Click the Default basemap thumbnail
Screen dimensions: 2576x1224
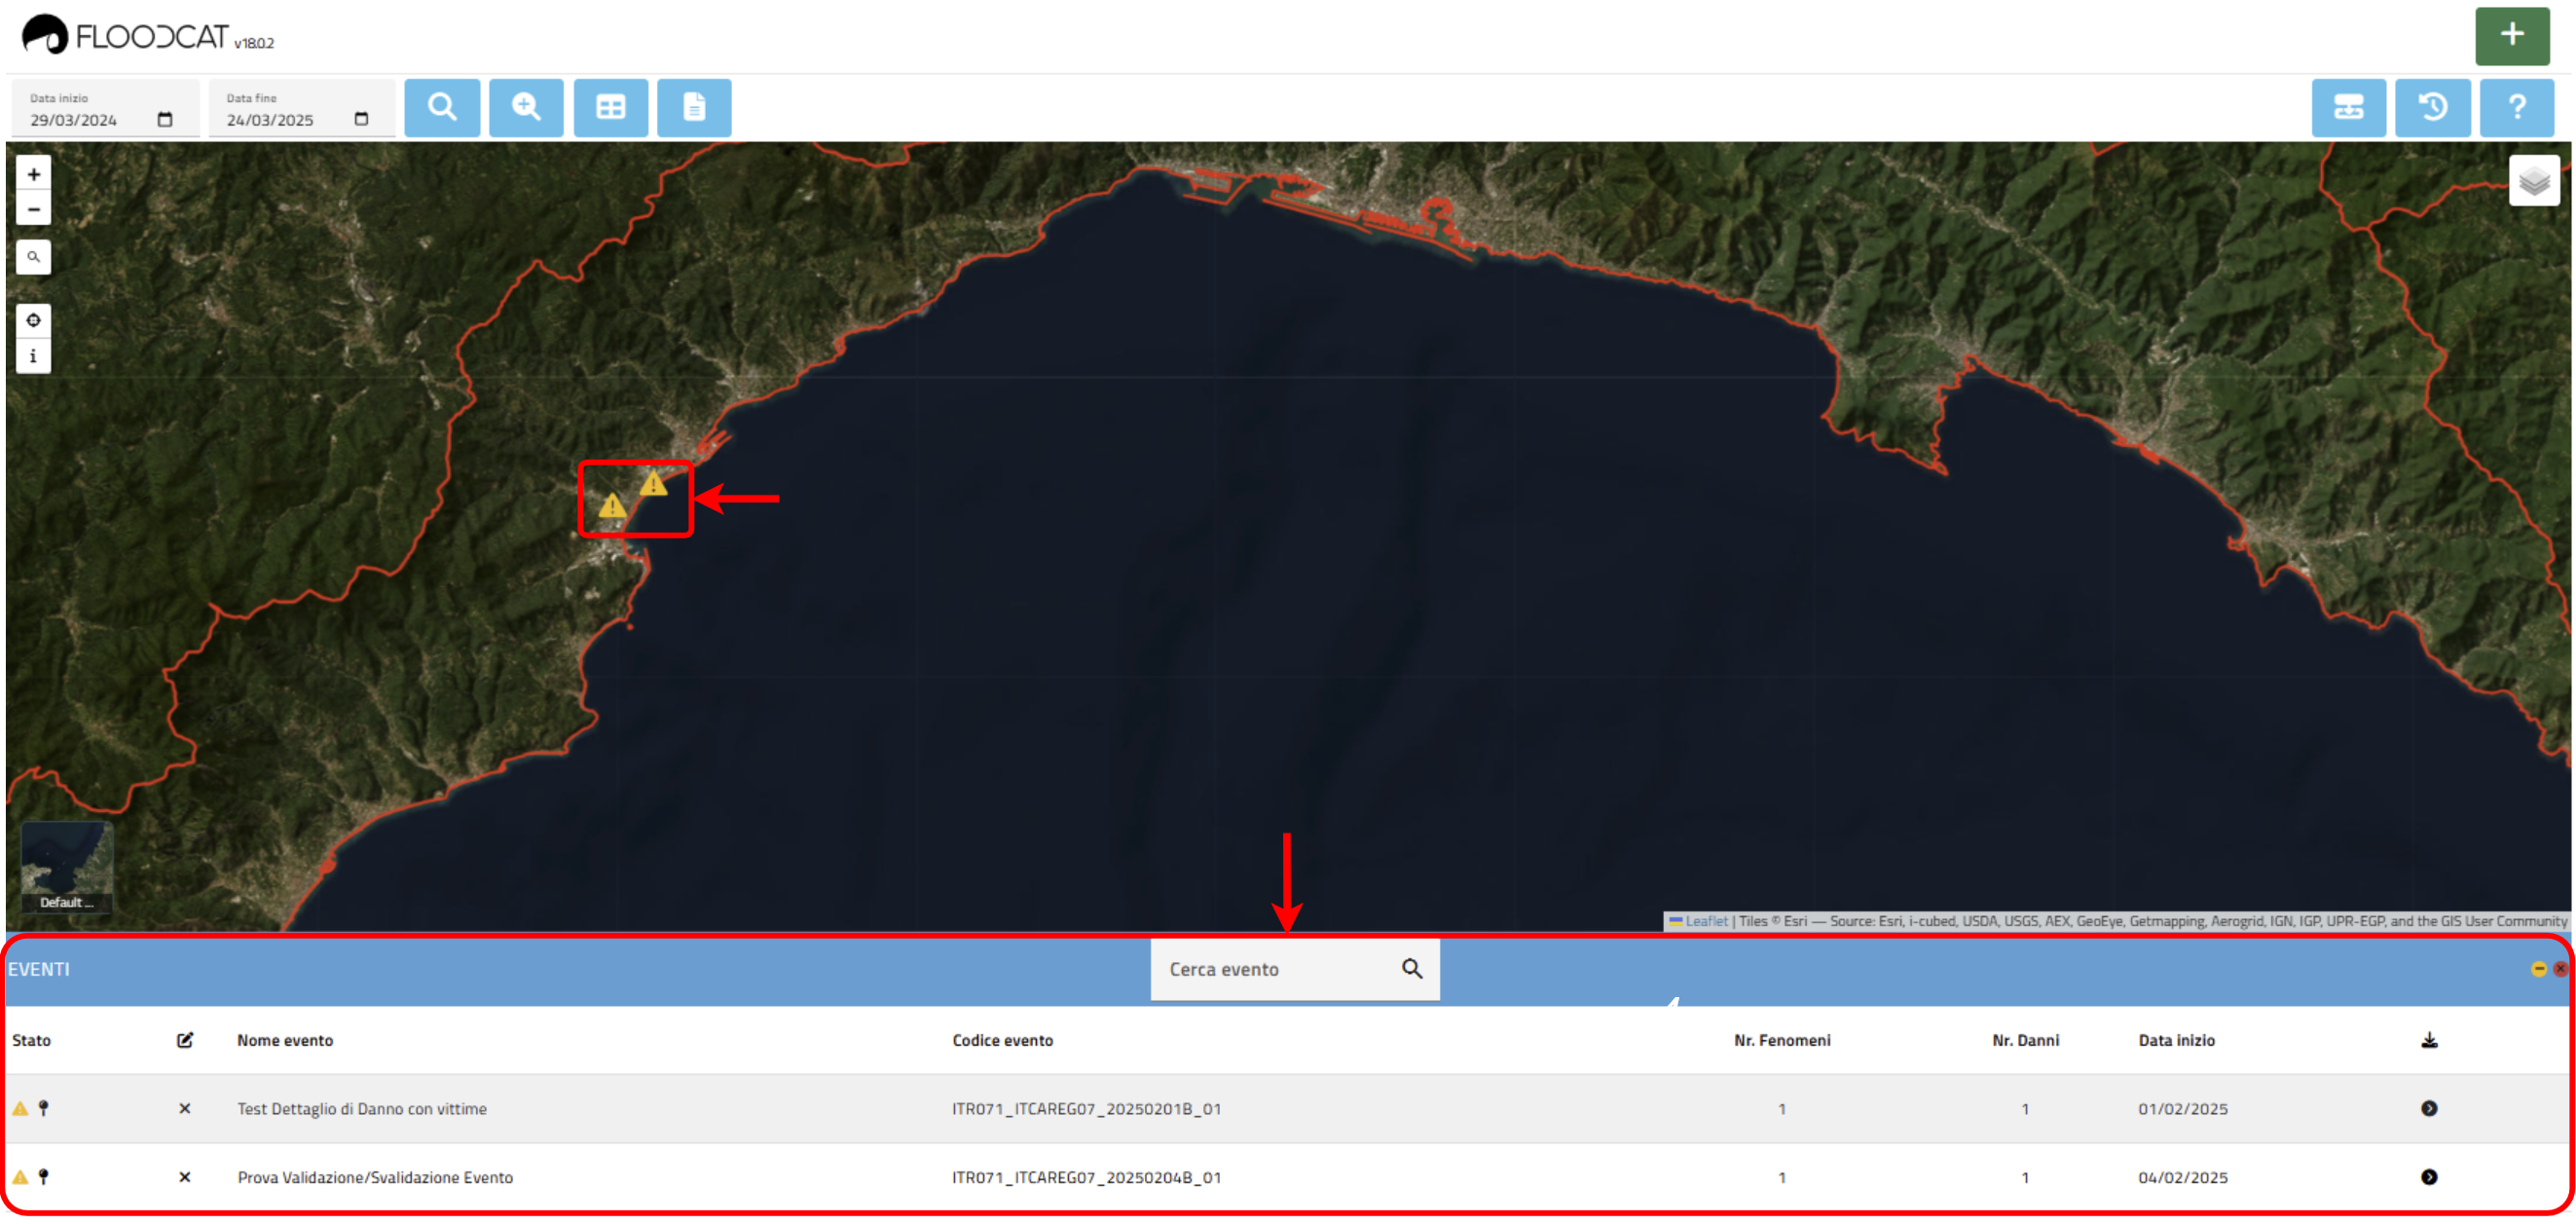pos(66,867)
